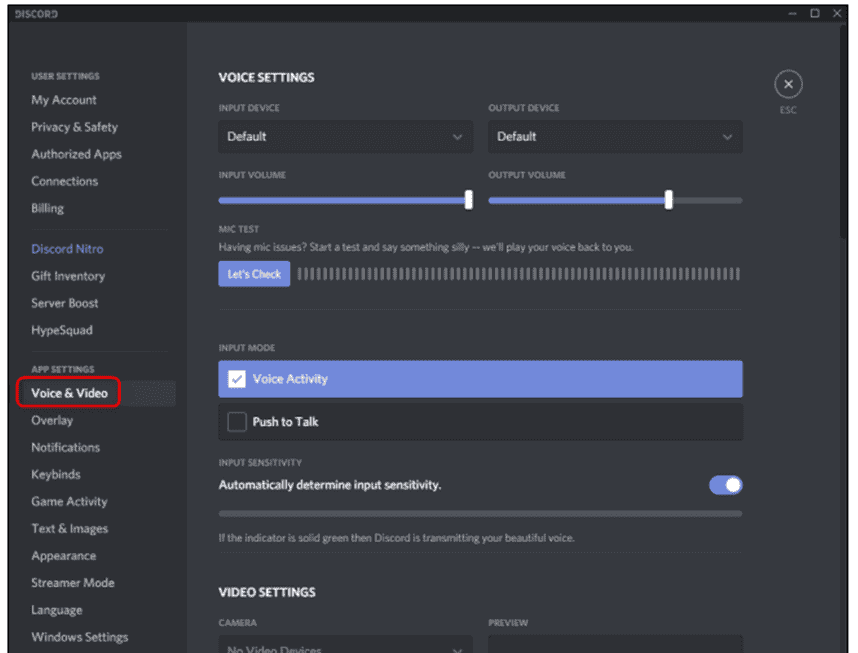
Task: Click the vertical scrollbar of settings
Action: 843,131
